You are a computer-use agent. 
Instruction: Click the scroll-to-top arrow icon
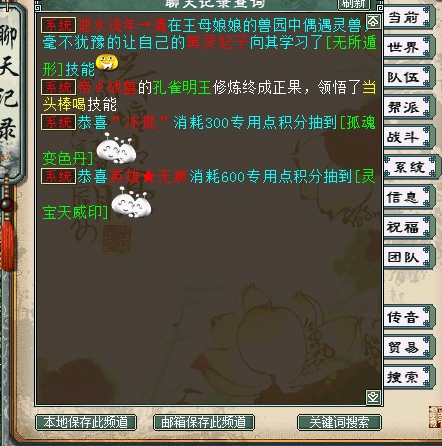pos(373,22)
